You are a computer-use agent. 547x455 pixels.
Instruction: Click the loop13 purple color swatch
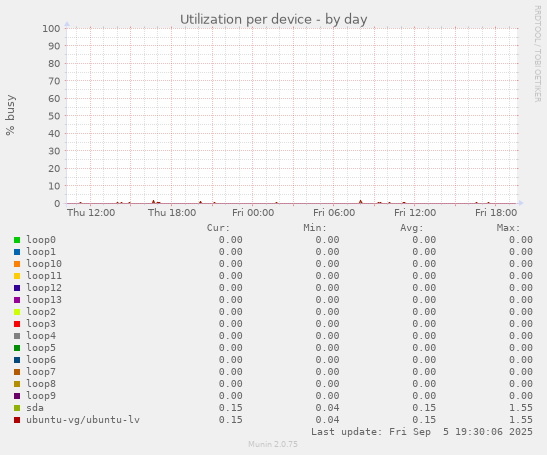(x=17, y=300)
